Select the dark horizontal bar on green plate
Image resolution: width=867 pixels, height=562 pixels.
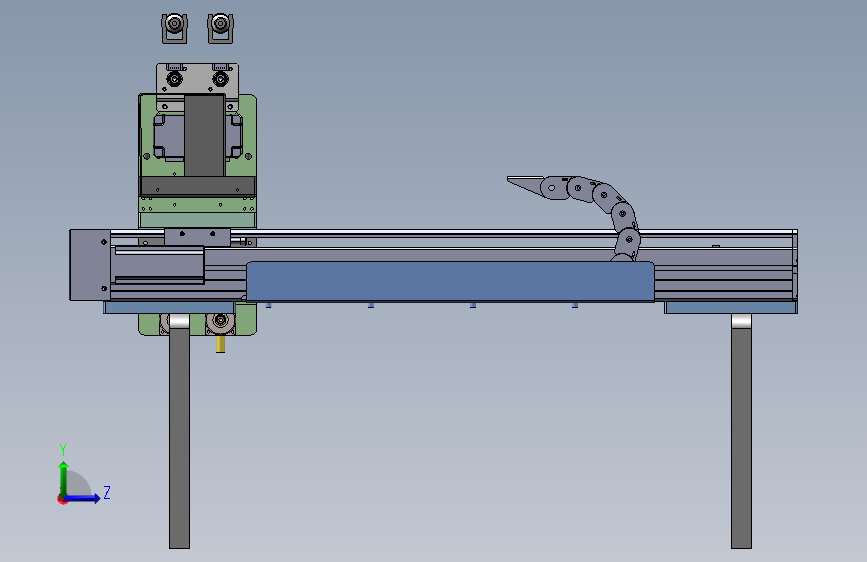coord(197,186)
